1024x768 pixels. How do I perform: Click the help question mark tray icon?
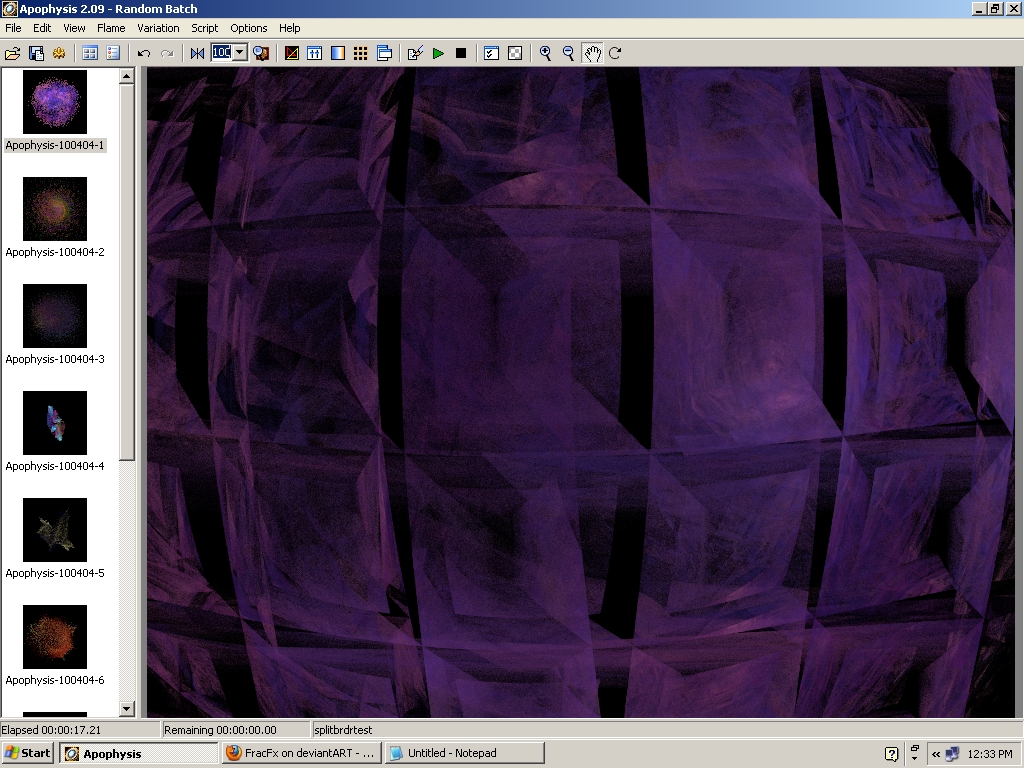[891, 754]
